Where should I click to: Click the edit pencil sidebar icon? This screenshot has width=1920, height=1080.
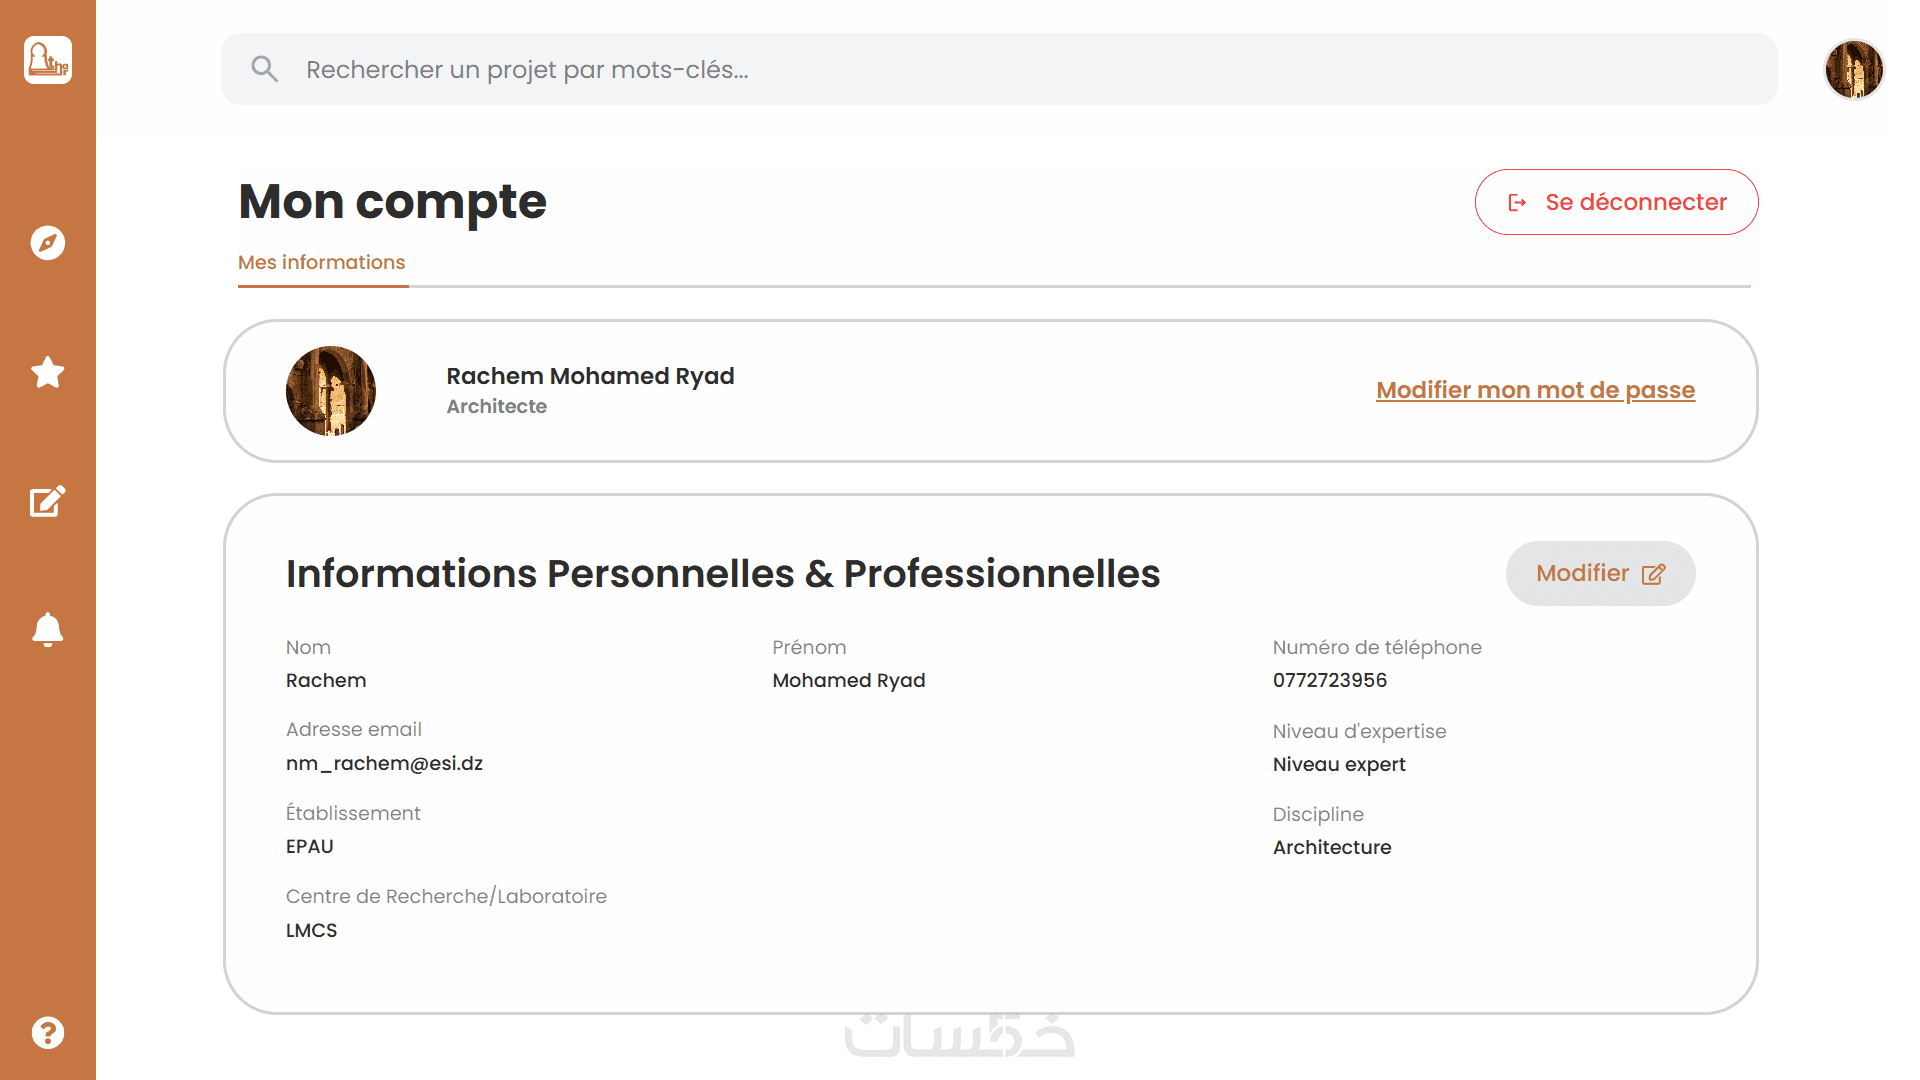point(48,501)
